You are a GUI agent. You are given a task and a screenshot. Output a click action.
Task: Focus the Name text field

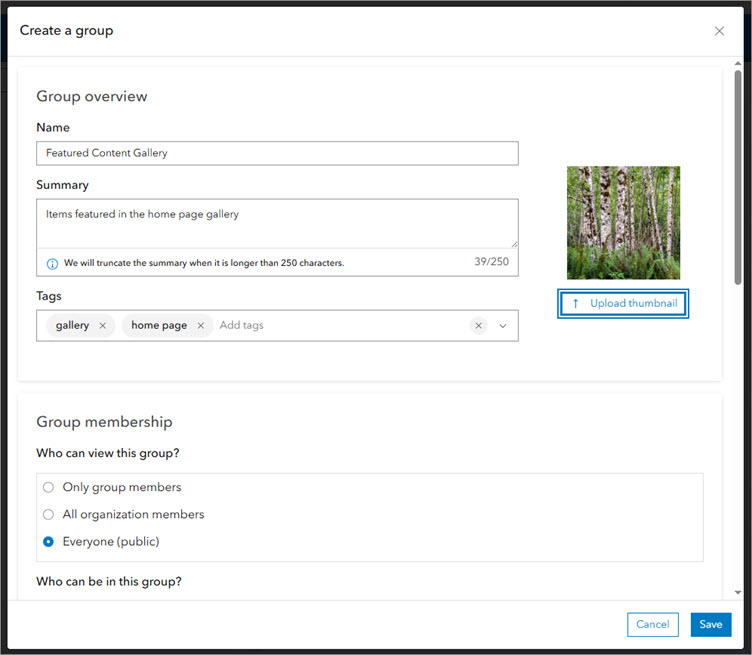277,153
